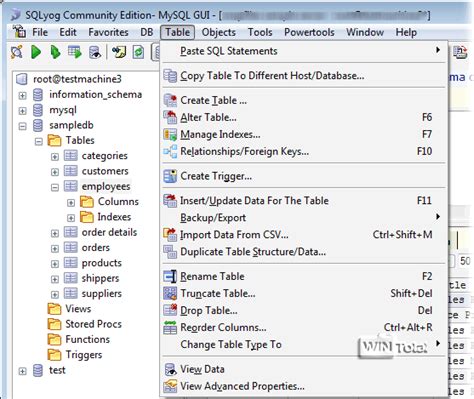Image resolution: width=474 pixels, height=399 pixels.
Task: Open the File menu
Action: coord(40,32)
